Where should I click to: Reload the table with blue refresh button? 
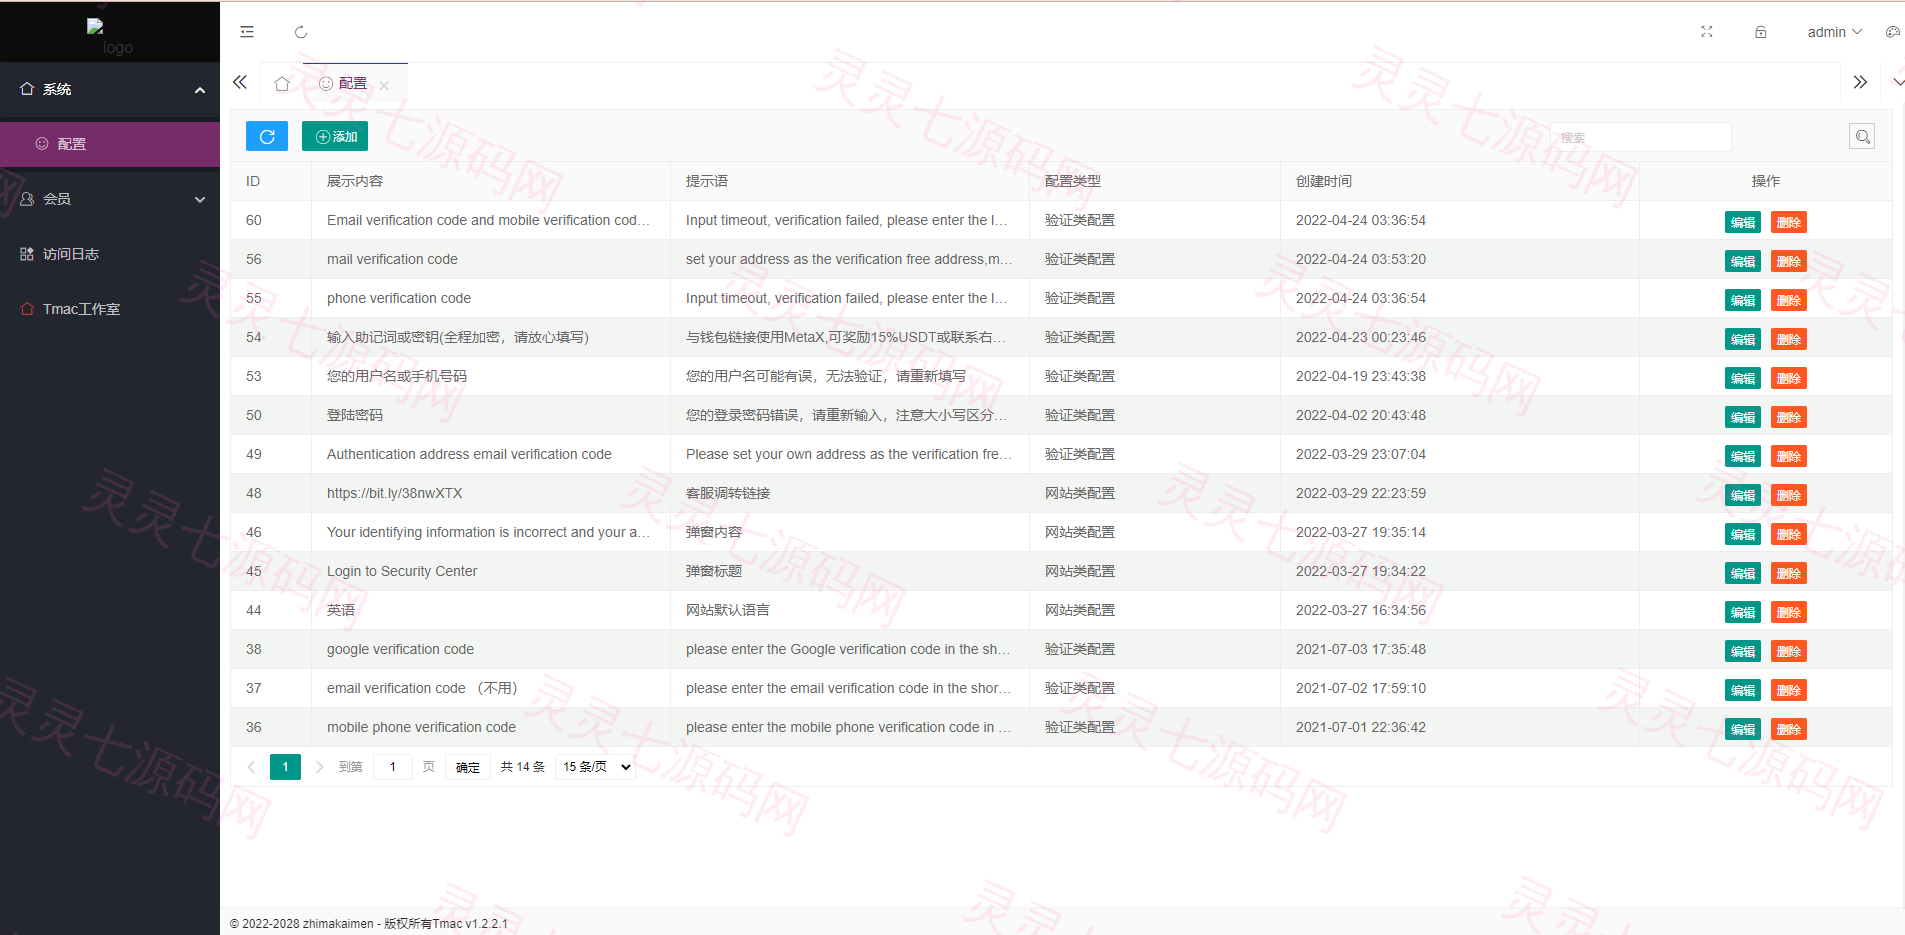(267, 136)
